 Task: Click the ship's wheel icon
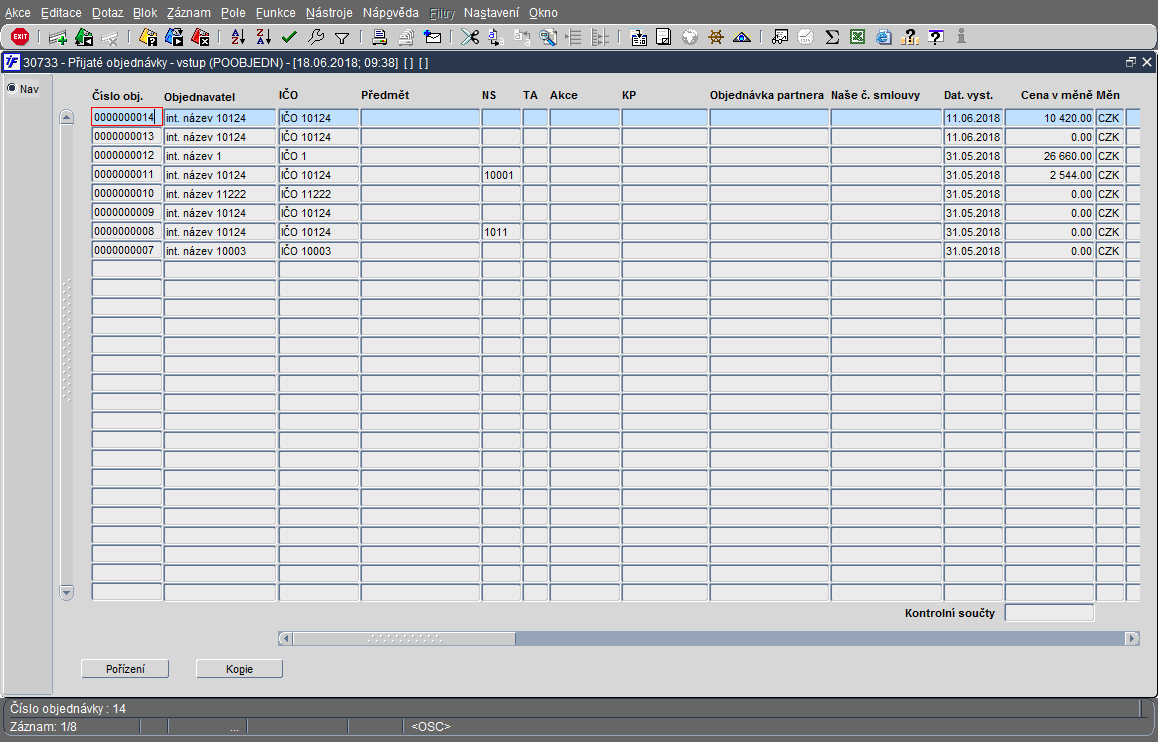coord(716,37)
